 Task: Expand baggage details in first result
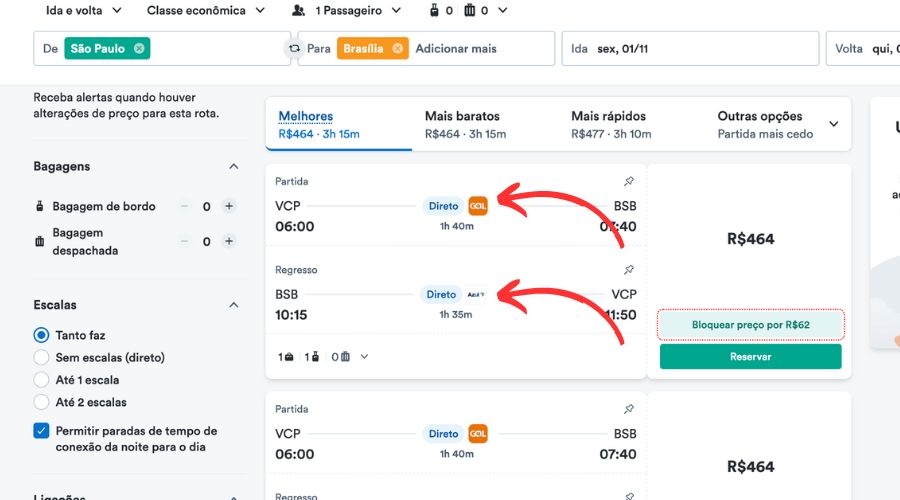click(x=364, y=357)
